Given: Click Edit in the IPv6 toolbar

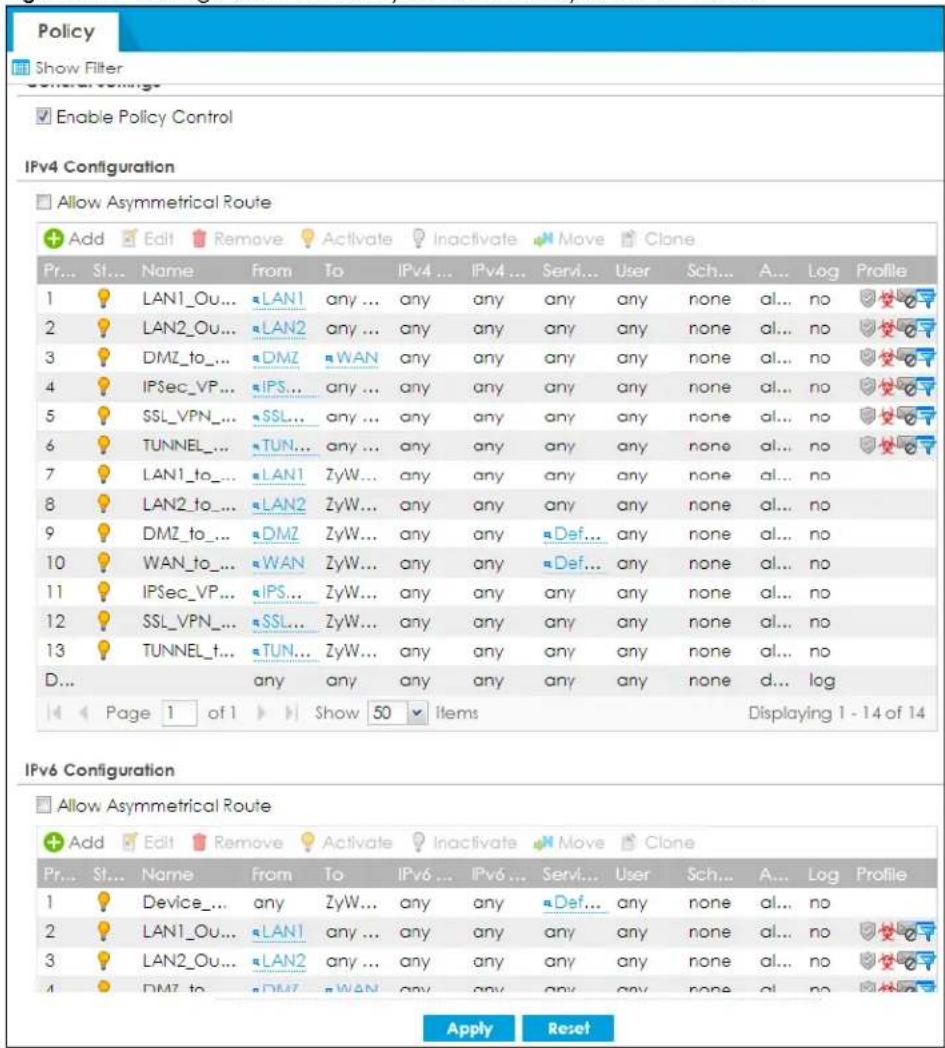Looking at the screenshot, I should click(148, 842).
